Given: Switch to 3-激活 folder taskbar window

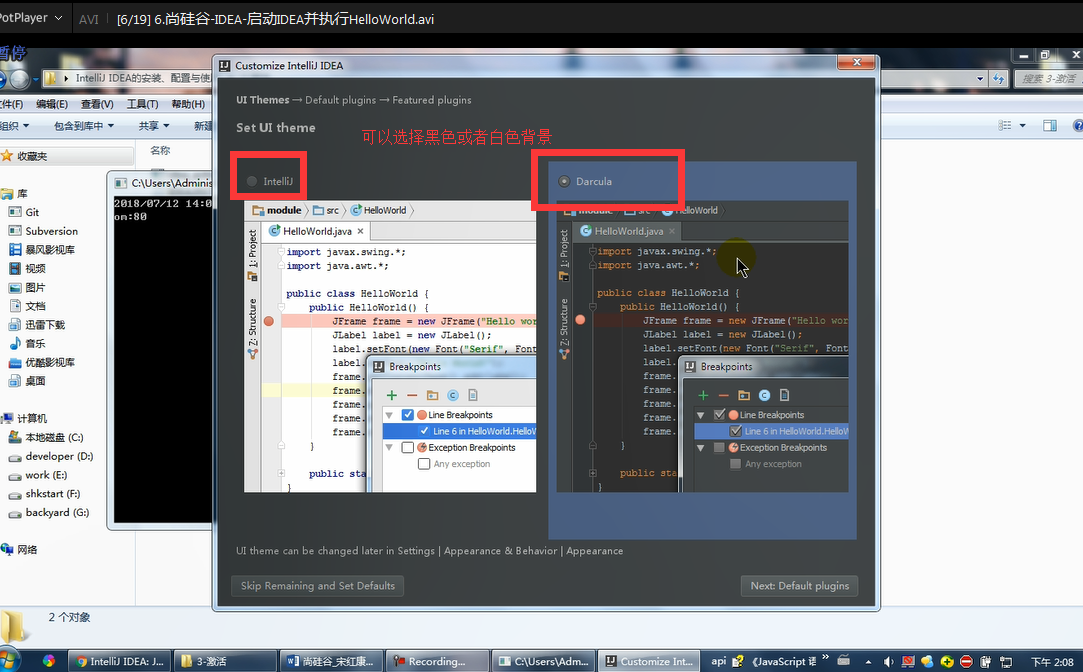Looking at the screenshot, I should coord(225,661).
